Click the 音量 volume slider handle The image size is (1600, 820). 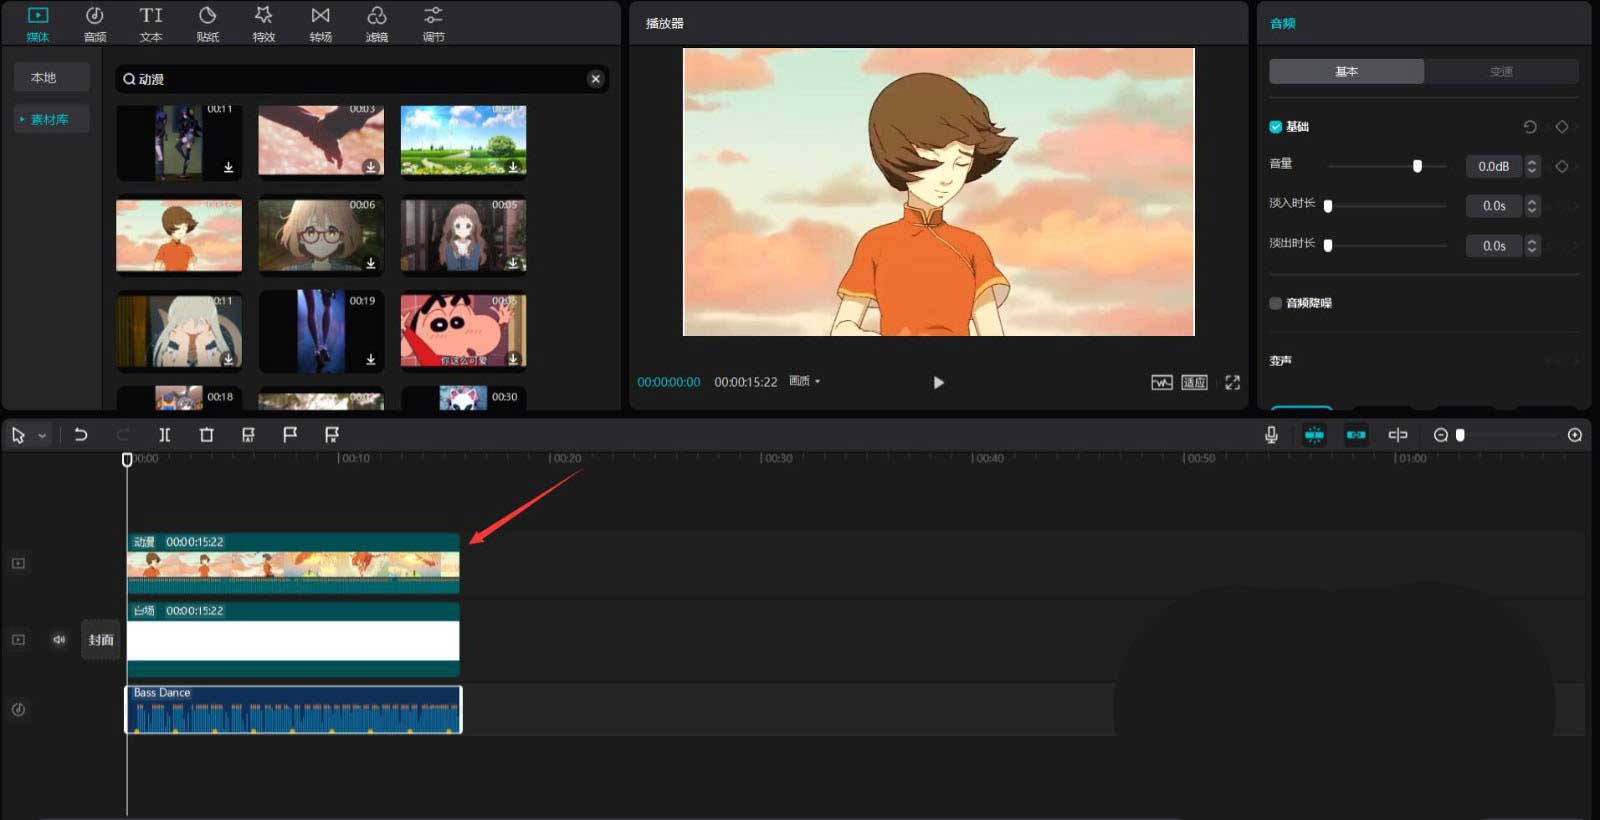(x=1417, y=166)
